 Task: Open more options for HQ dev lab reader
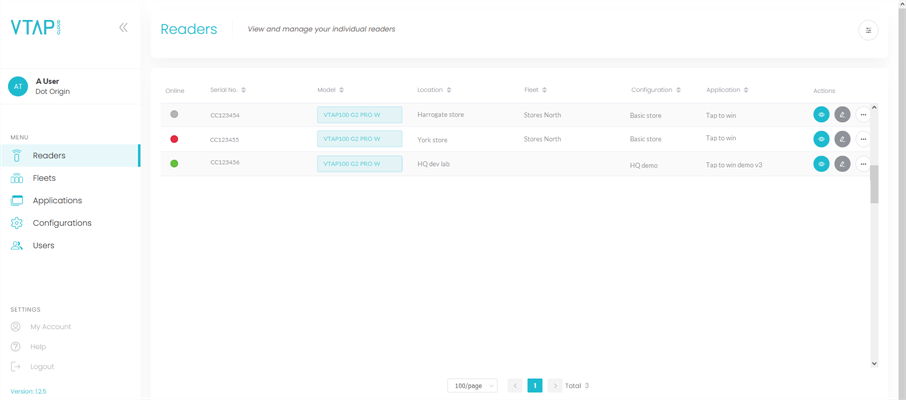pos(863,164)
